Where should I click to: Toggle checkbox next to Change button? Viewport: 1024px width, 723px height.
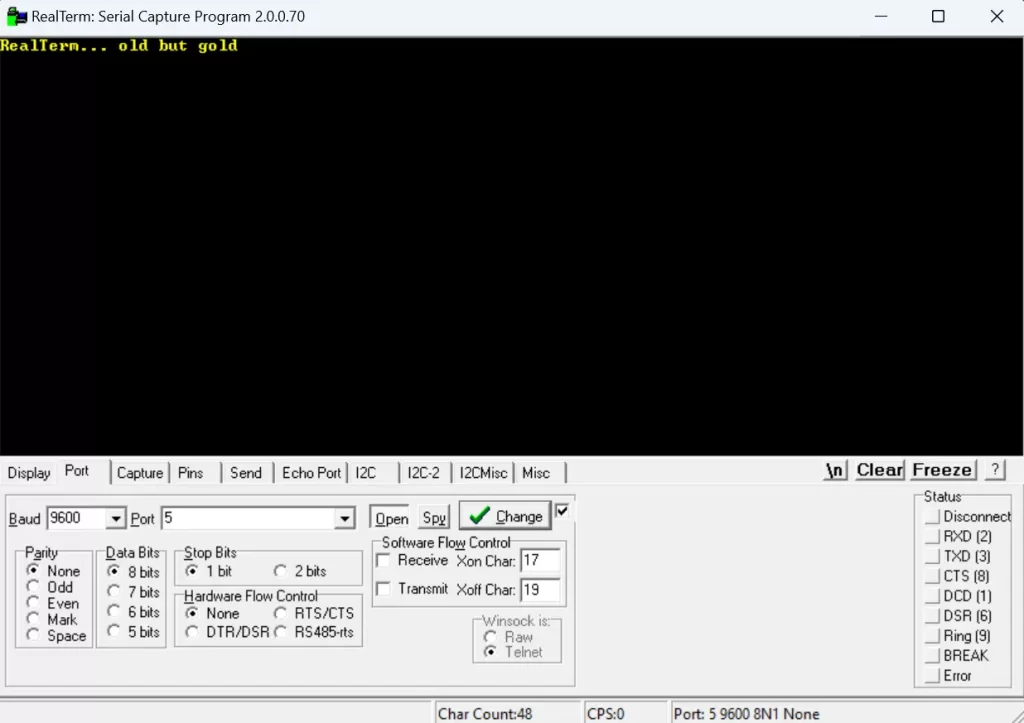[562, 511]
